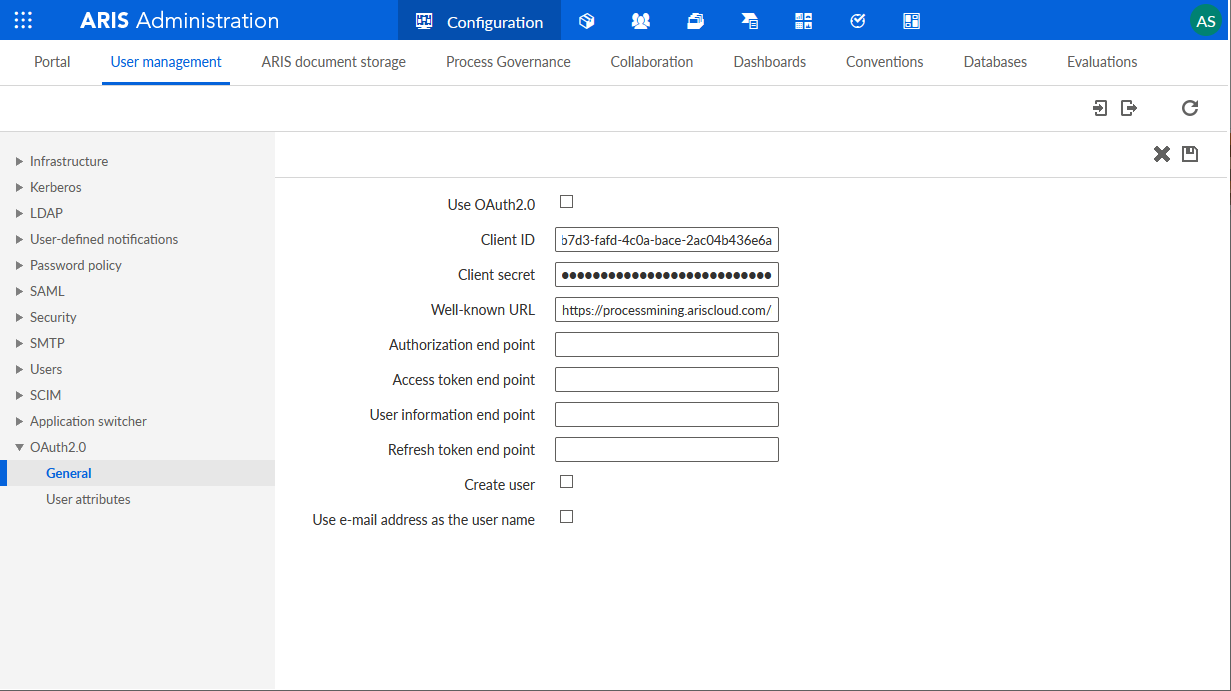Click the Kerberos label in tree
The height and width of the screenshot is (691, 1231).
[x=56, y=187]
